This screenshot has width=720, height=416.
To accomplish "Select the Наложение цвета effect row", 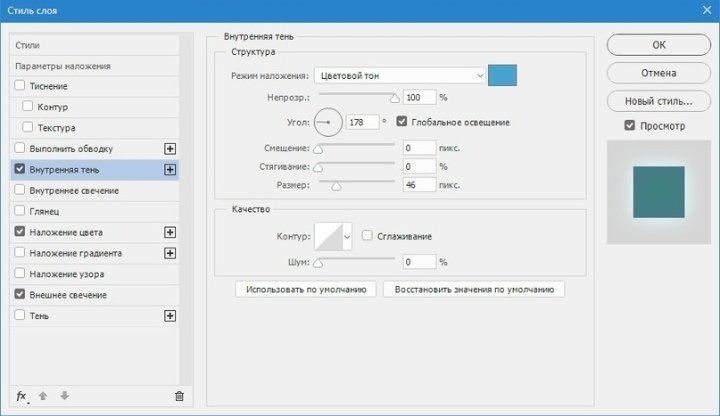I will coord(94,232).
